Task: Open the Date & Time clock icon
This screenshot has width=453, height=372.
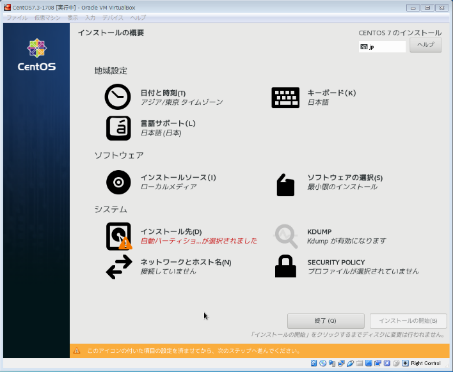Action: pos(118,97)
